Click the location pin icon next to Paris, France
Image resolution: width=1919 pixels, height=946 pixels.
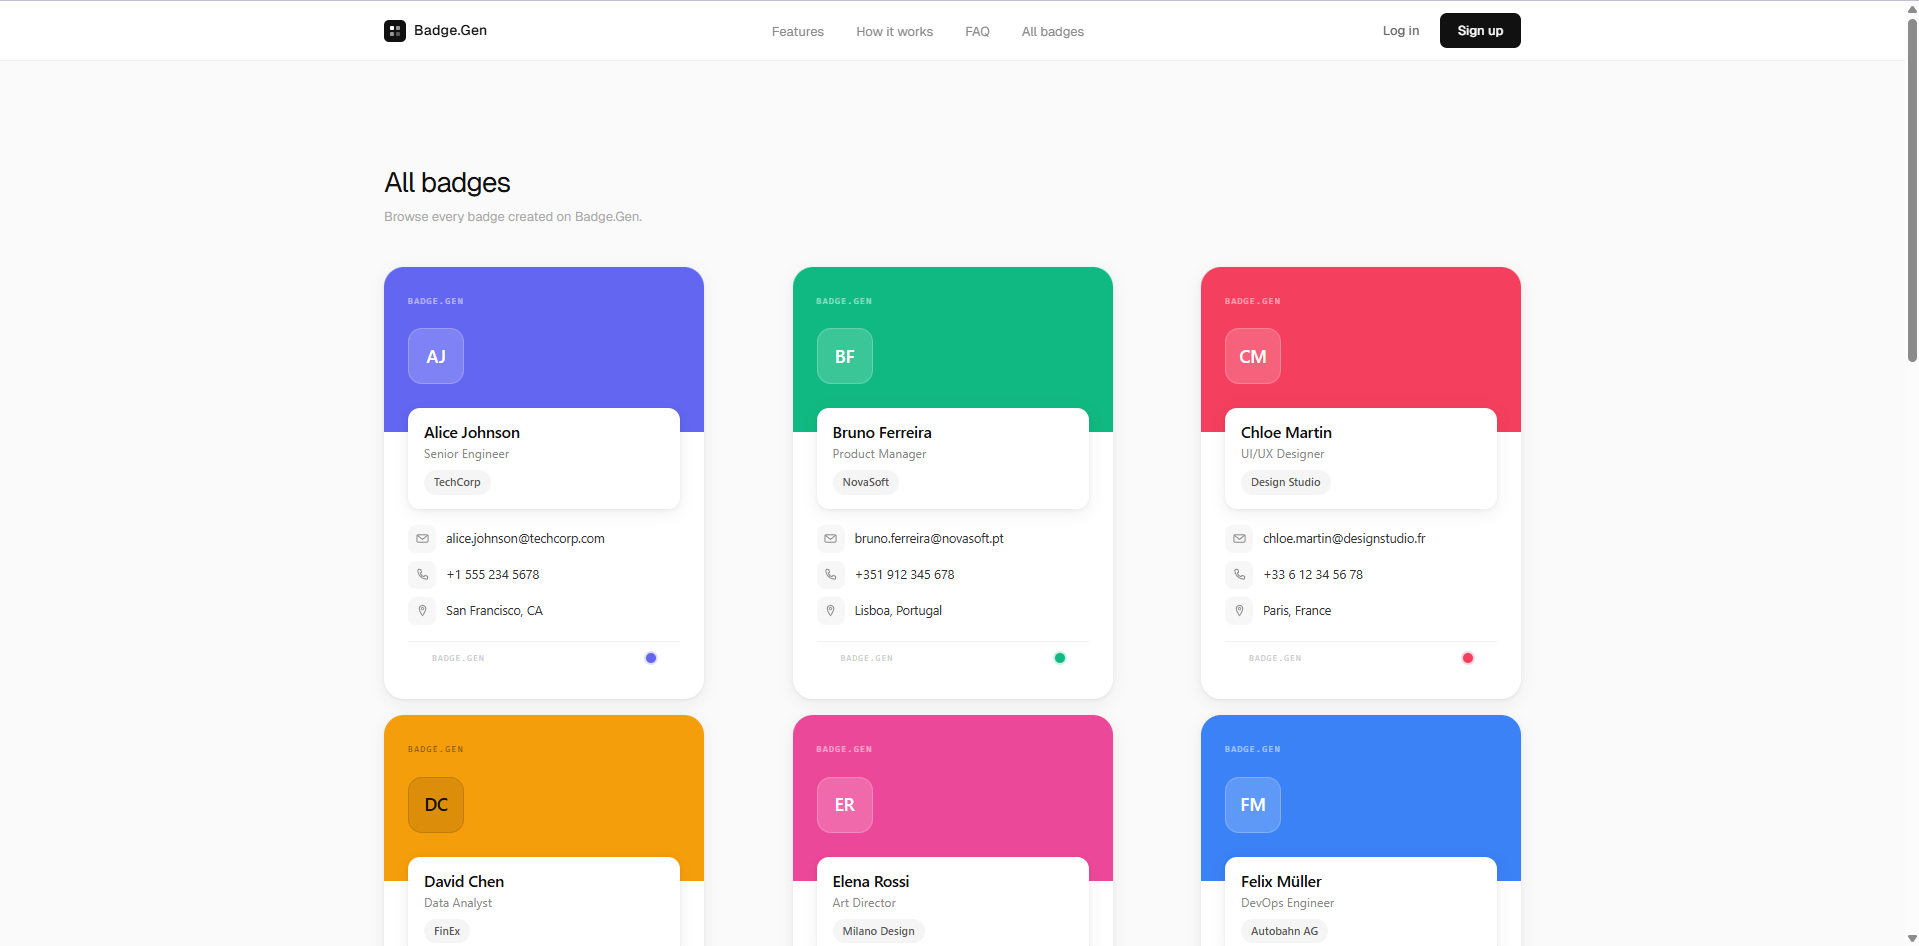coord(1239,611)
